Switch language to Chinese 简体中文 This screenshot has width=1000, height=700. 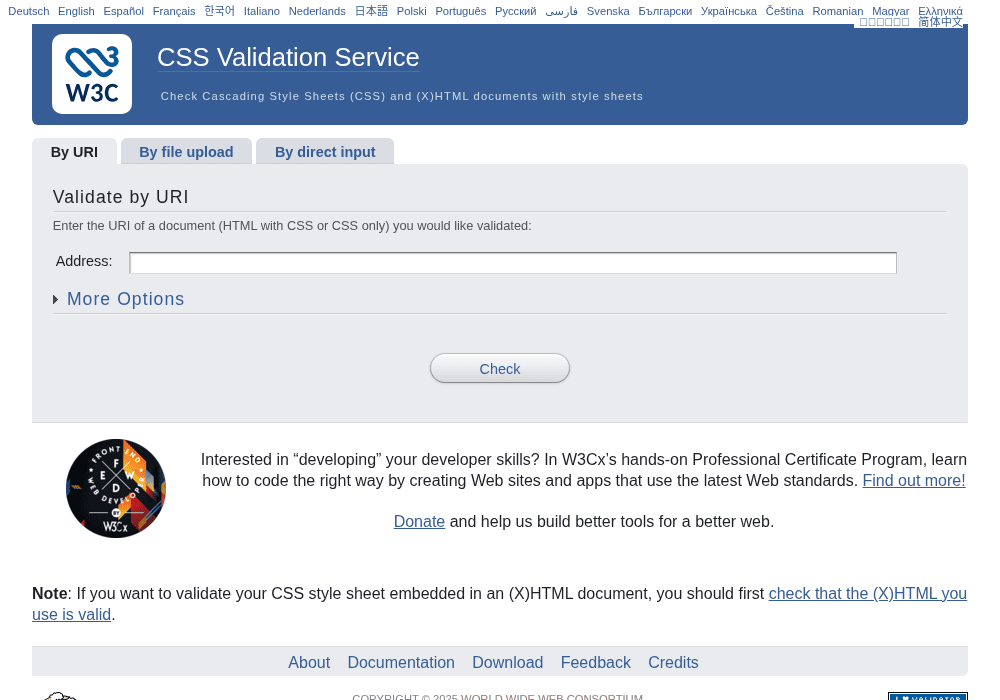click(x=940, y=22)
